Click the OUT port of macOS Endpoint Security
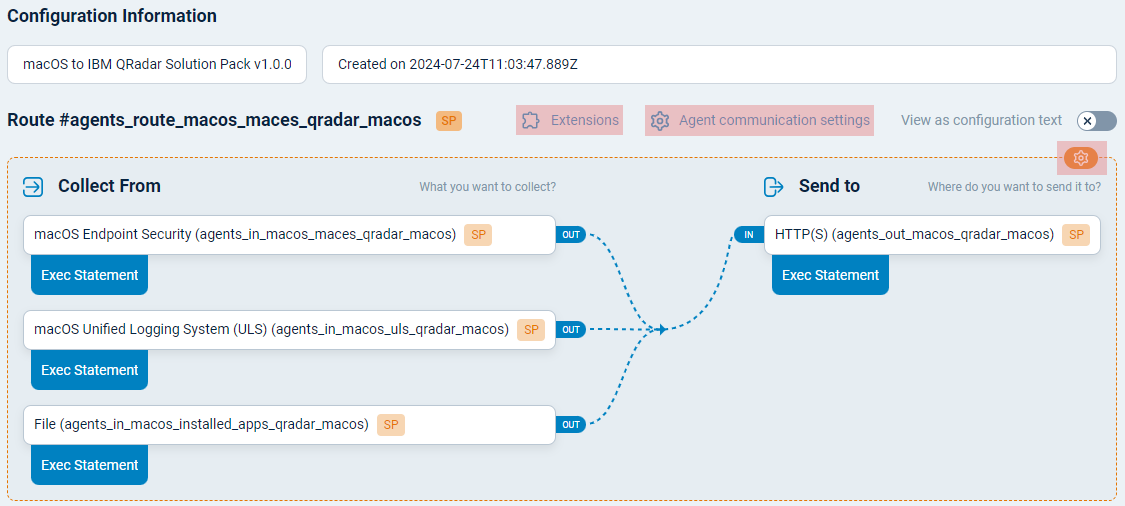 point(570,235)
